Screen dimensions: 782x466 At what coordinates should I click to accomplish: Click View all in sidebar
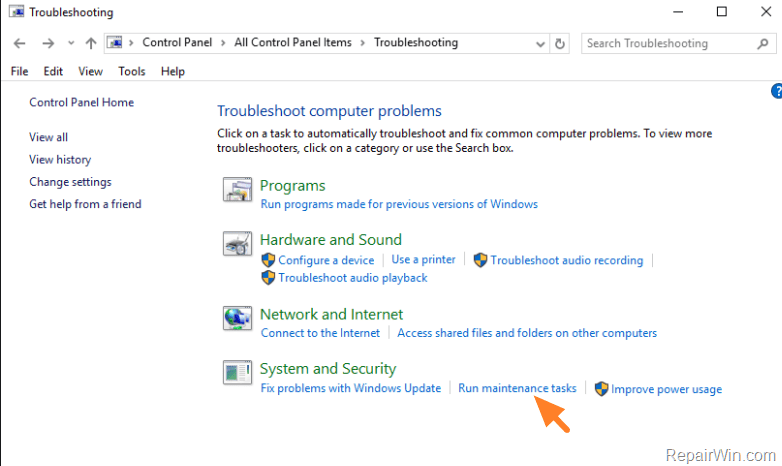pos(48,137)
